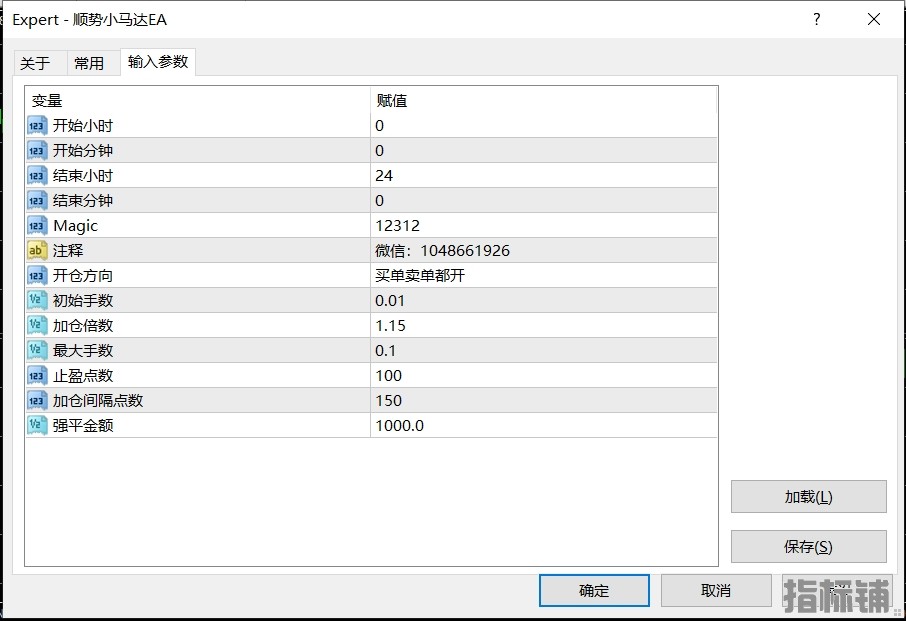Select the 强平金额 variable name
This screenshot has height=621, width=906.
[83, 425]
